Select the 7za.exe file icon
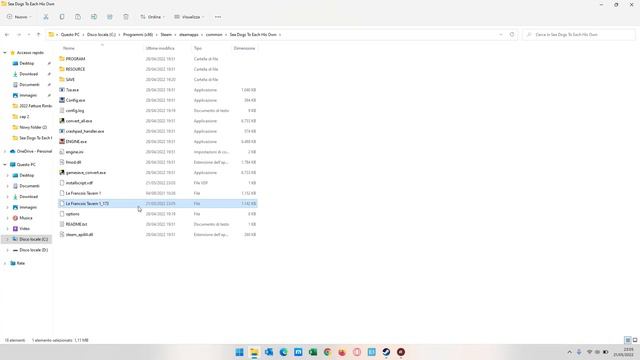The image size is (640, 360). pos(62,90)
